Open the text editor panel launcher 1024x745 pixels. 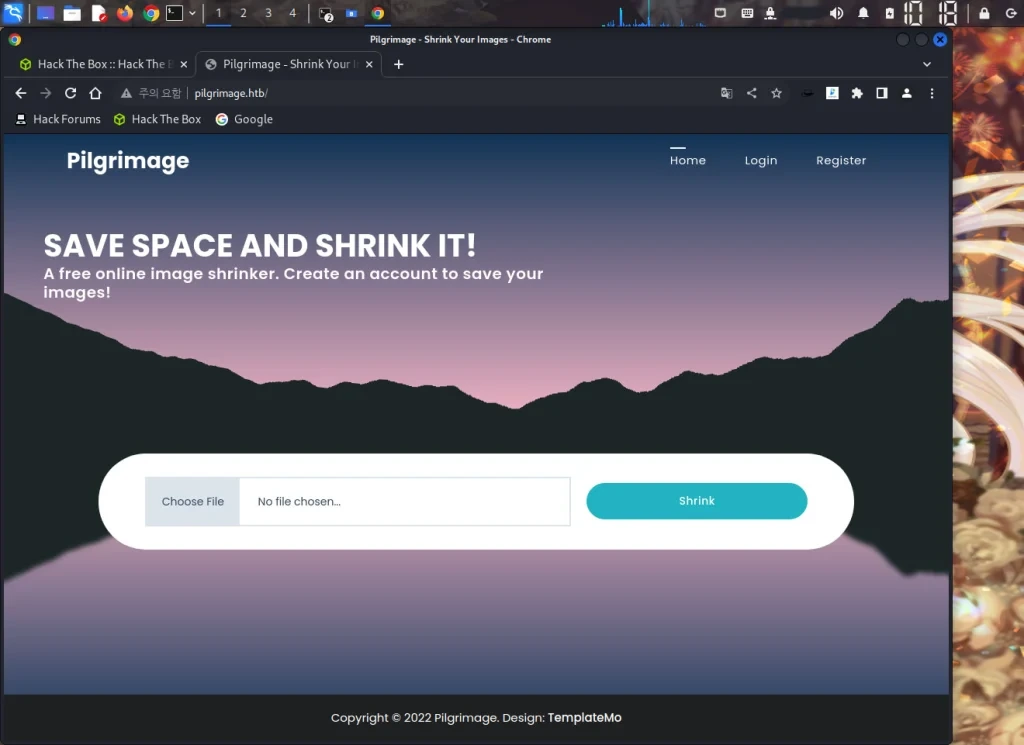99,13
